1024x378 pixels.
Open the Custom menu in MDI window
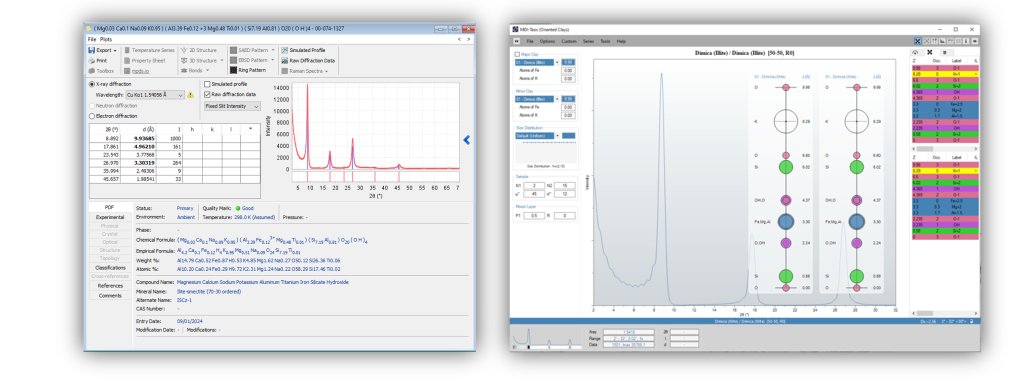click(569, 41)
